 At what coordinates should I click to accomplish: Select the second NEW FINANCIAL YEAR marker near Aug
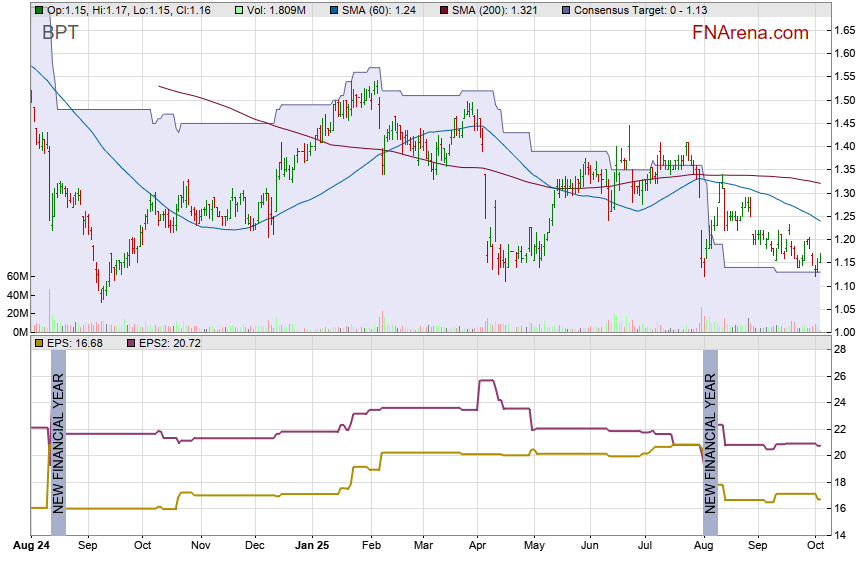coord(710,440)
